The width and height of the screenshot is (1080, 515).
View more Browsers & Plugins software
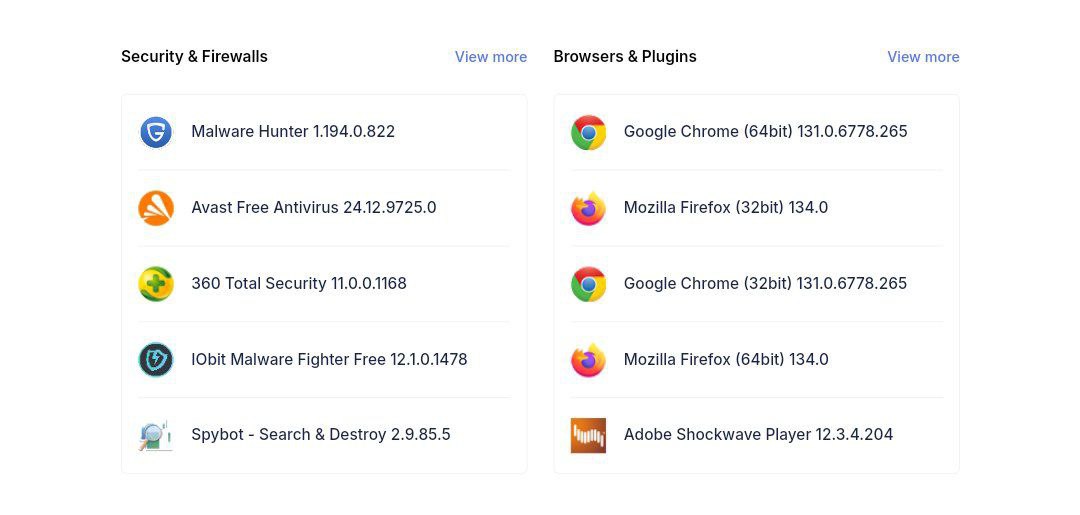pos(923,57)
